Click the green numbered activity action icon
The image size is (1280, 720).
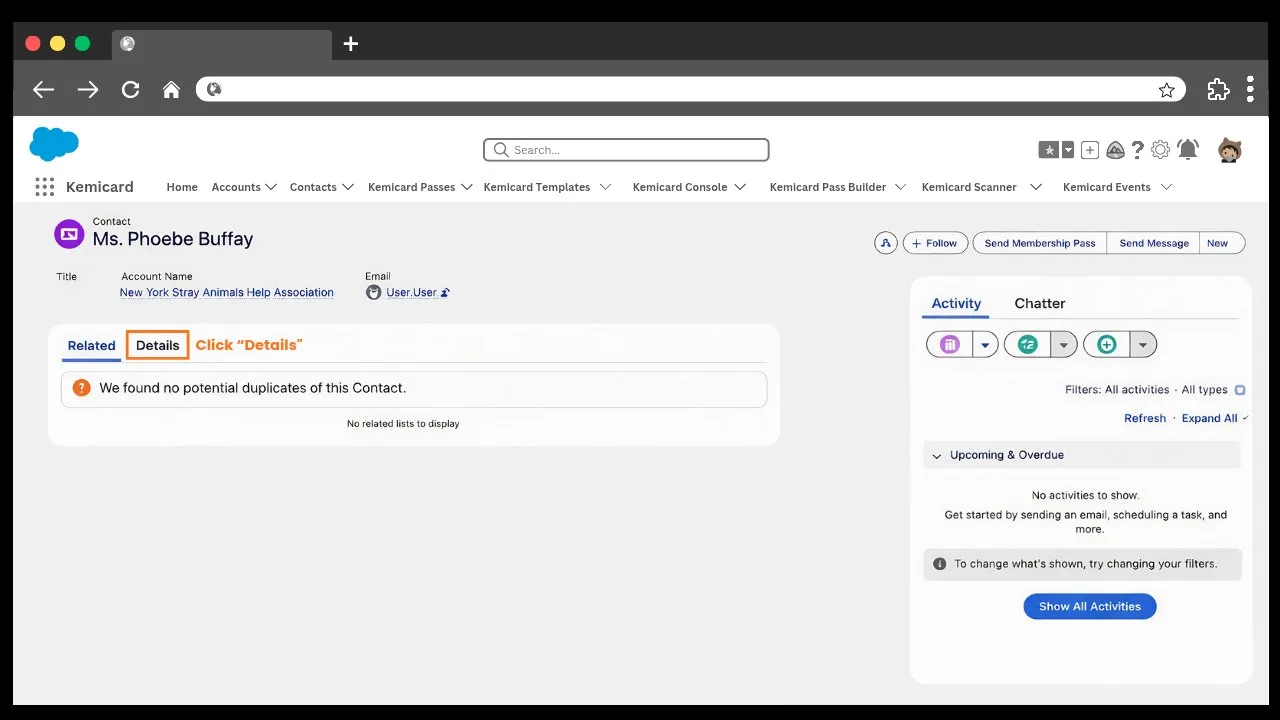[1027, 344]
